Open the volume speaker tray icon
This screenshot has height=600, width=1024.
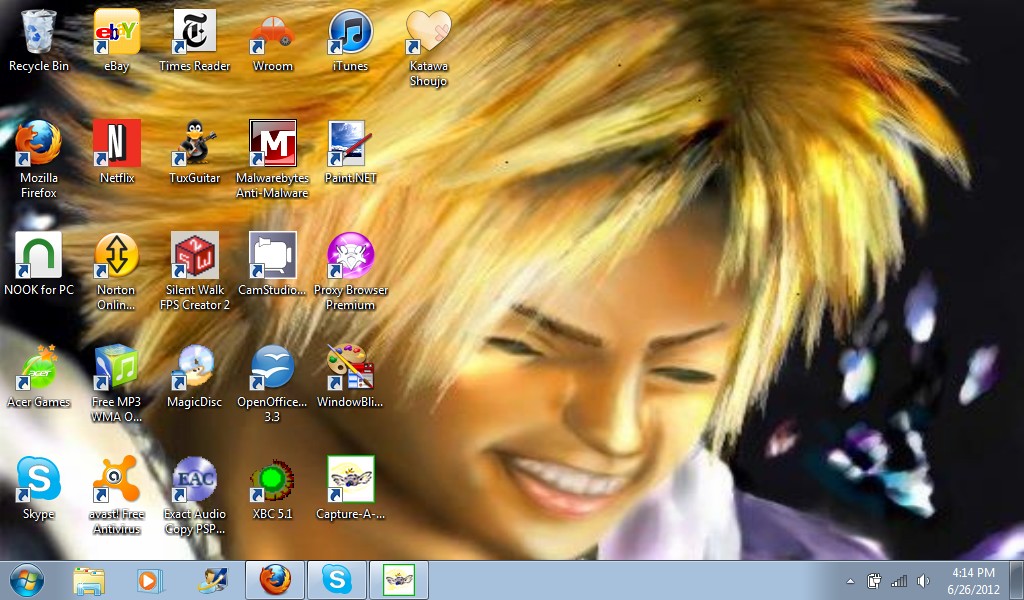[923, 581]
